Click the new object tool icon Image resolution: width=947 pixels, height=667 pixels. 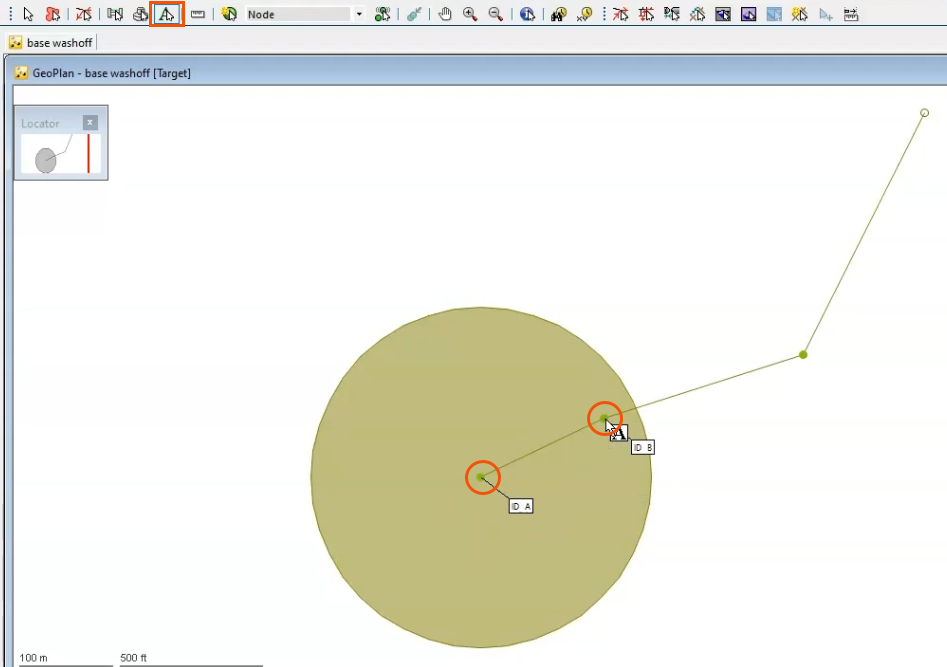pyautogui.click(x=229, y=15)
